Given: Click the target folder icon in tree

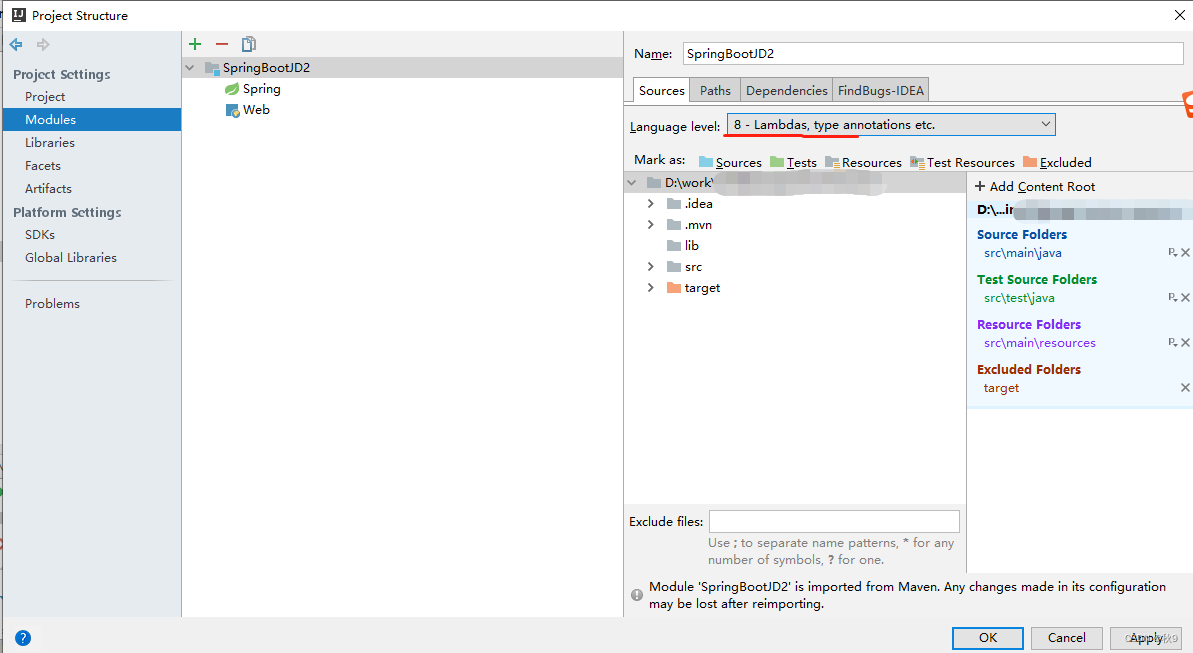Looking at the screenshot, I should tap(673, 288).
